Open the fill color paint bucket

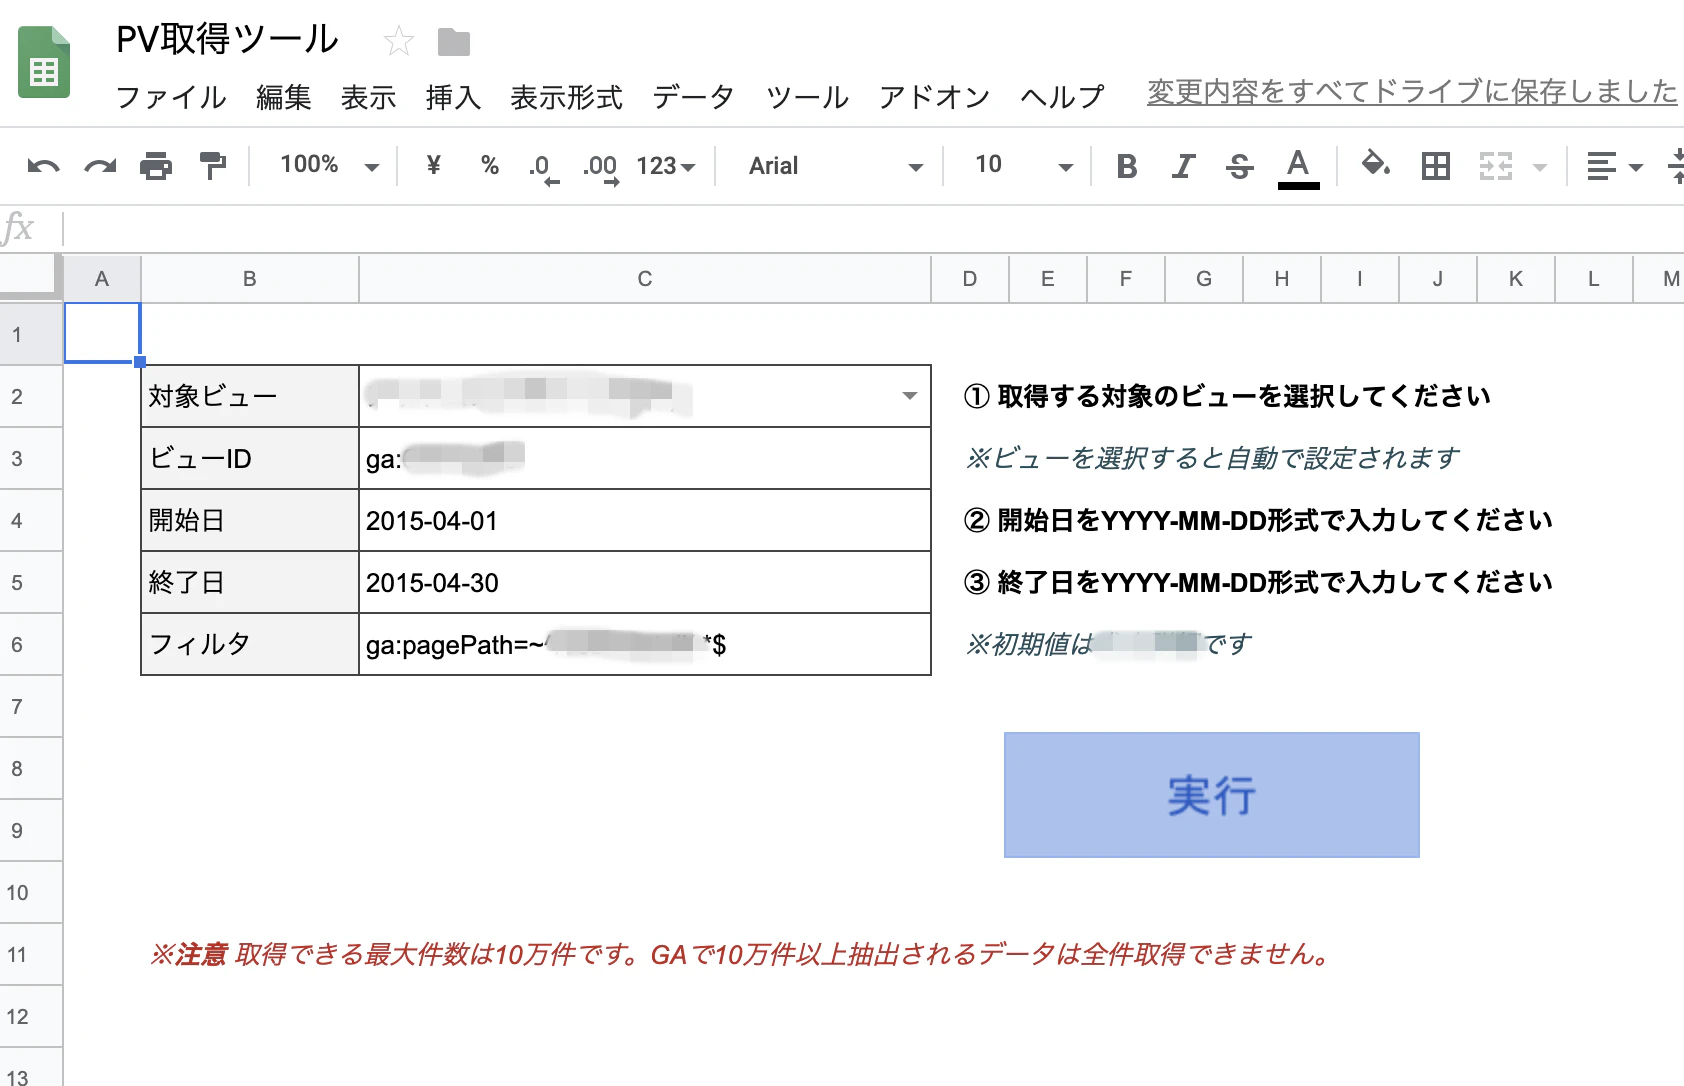click(1376, 165)
